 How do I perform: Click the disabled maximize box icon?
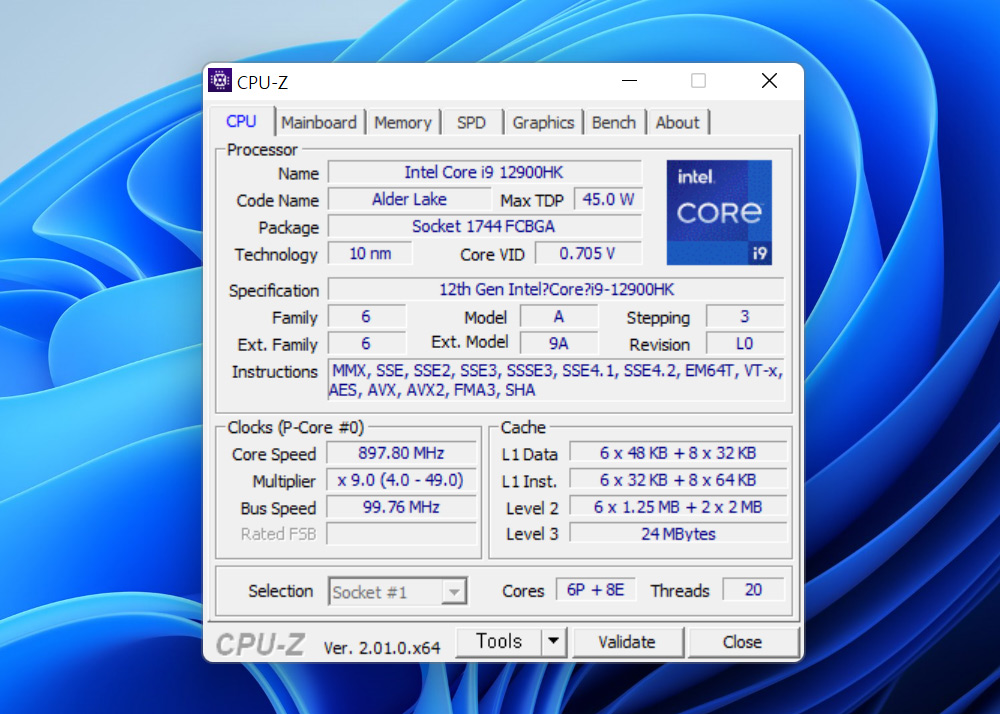pyautogui.click(x=698, y=81)
